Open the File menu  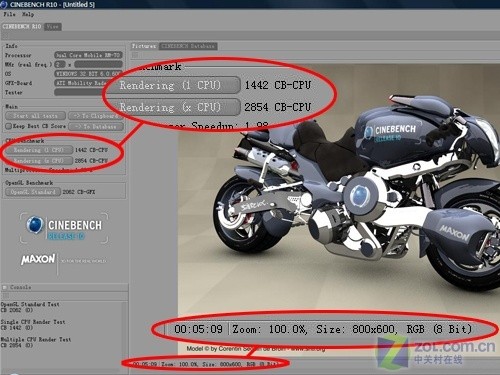[9, 14]
